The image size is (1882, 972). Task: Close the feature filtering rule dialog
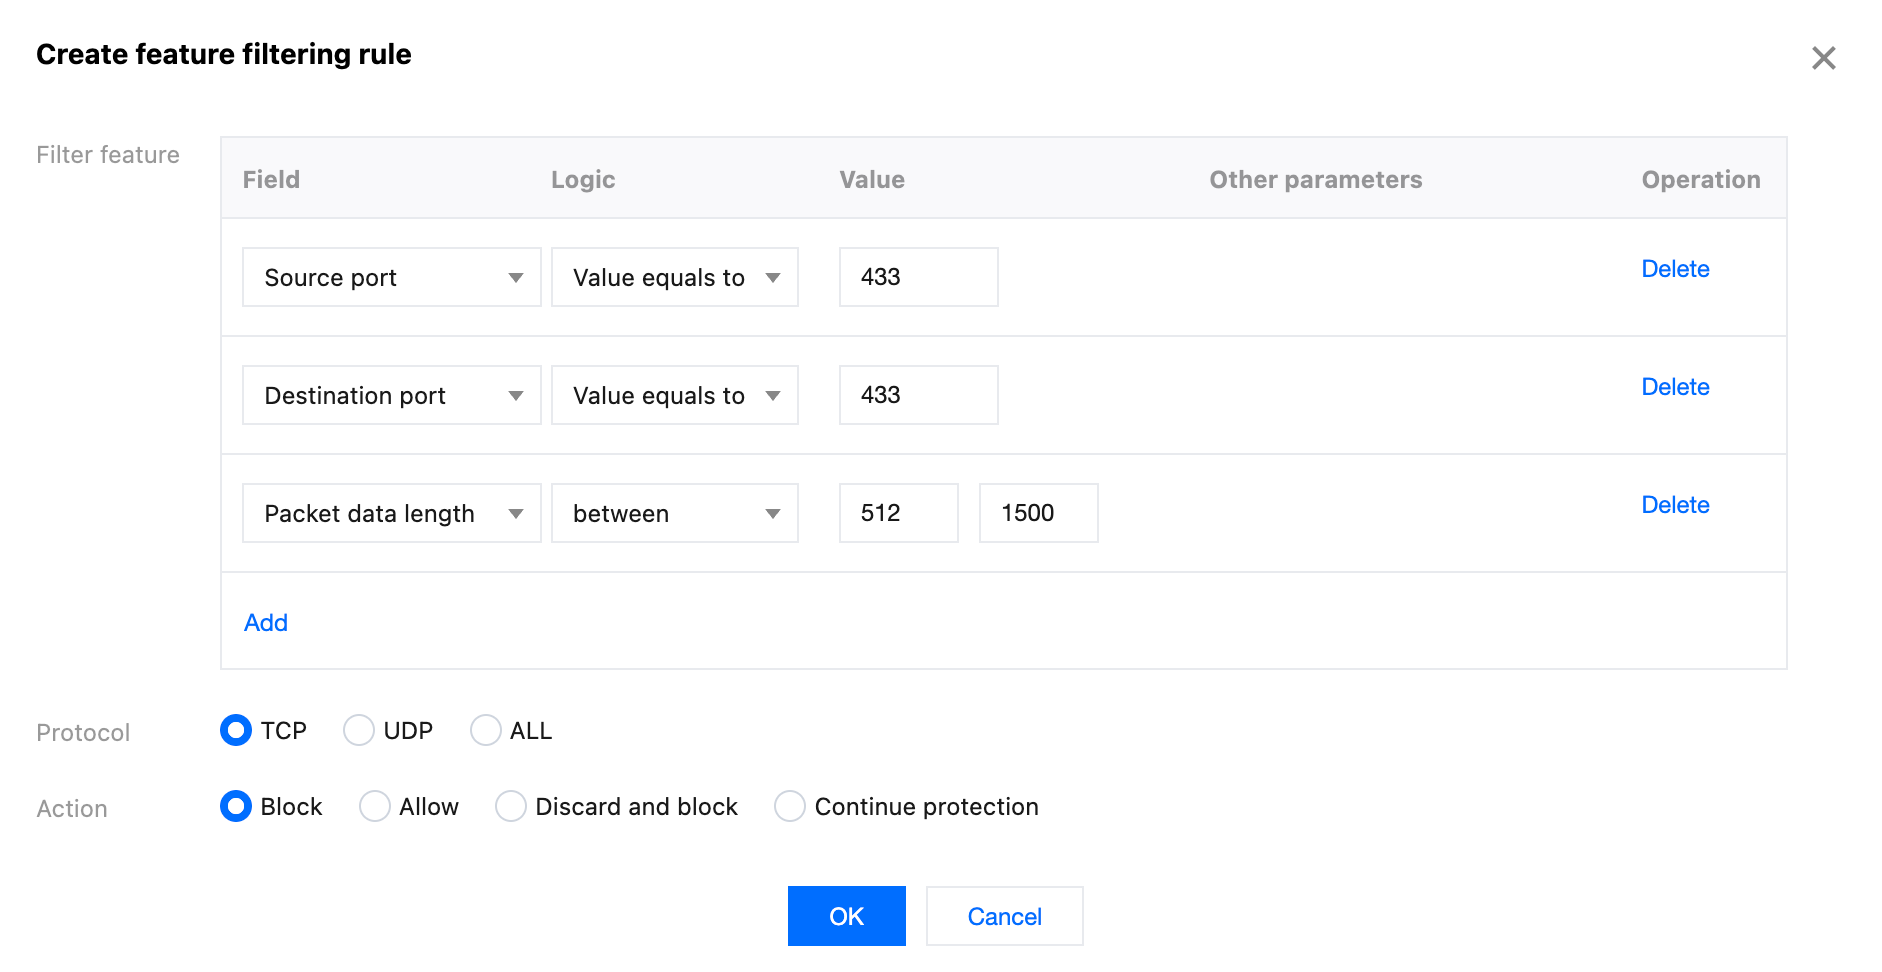1823,58
